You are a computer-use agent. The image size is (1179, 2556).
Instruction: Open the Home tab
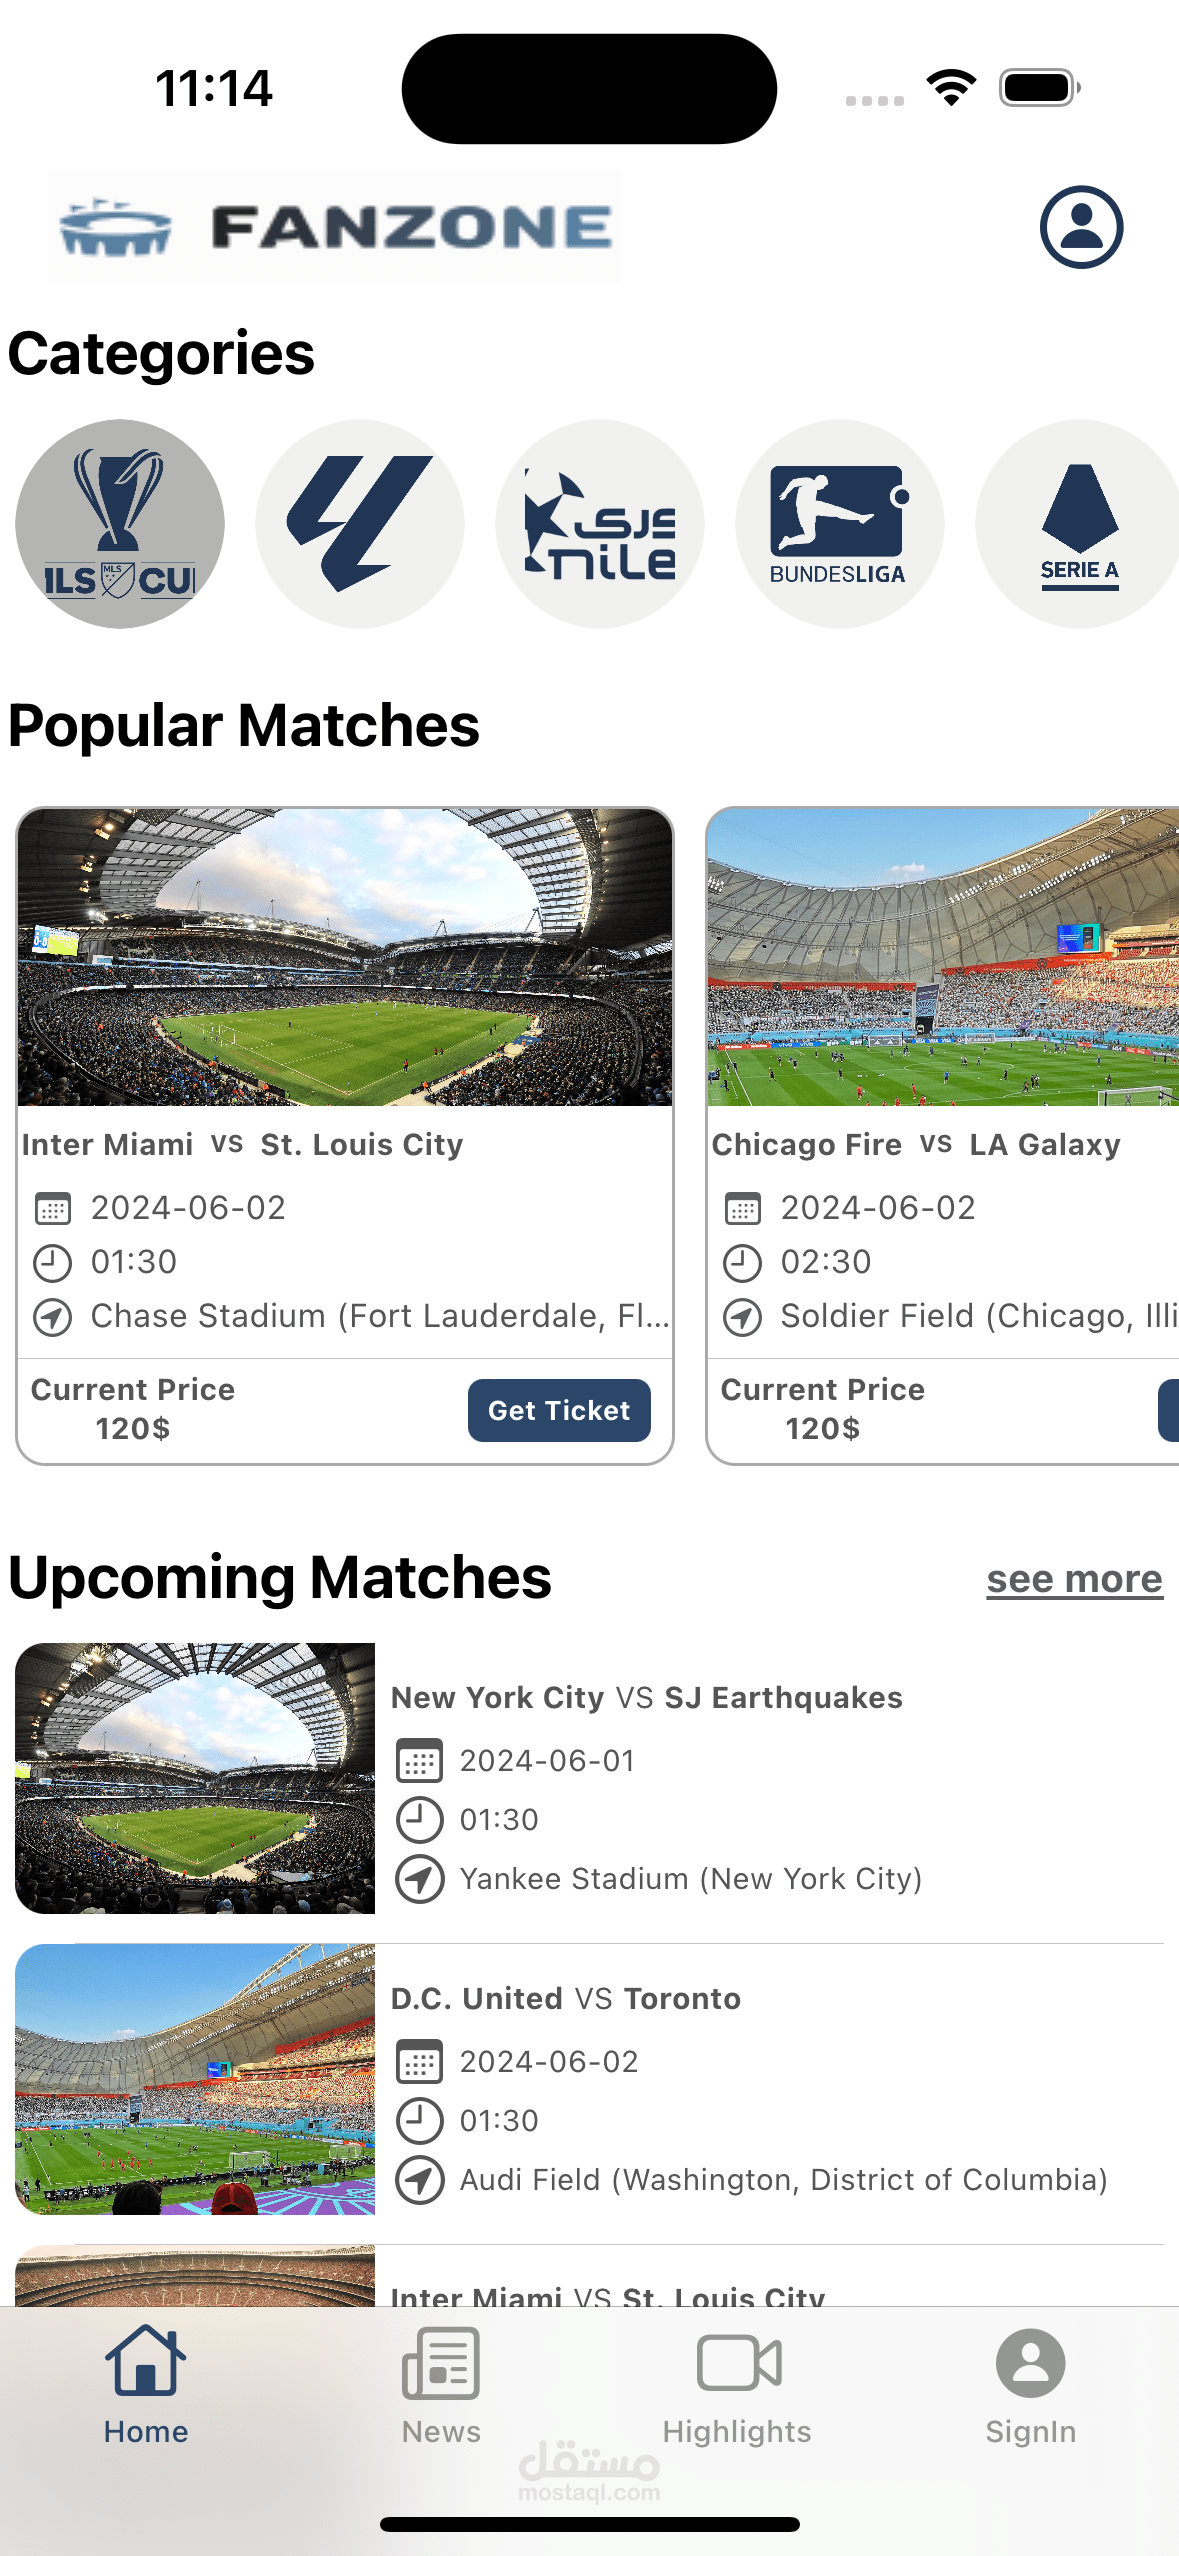pyautogui.click(x=146, y=2385)
